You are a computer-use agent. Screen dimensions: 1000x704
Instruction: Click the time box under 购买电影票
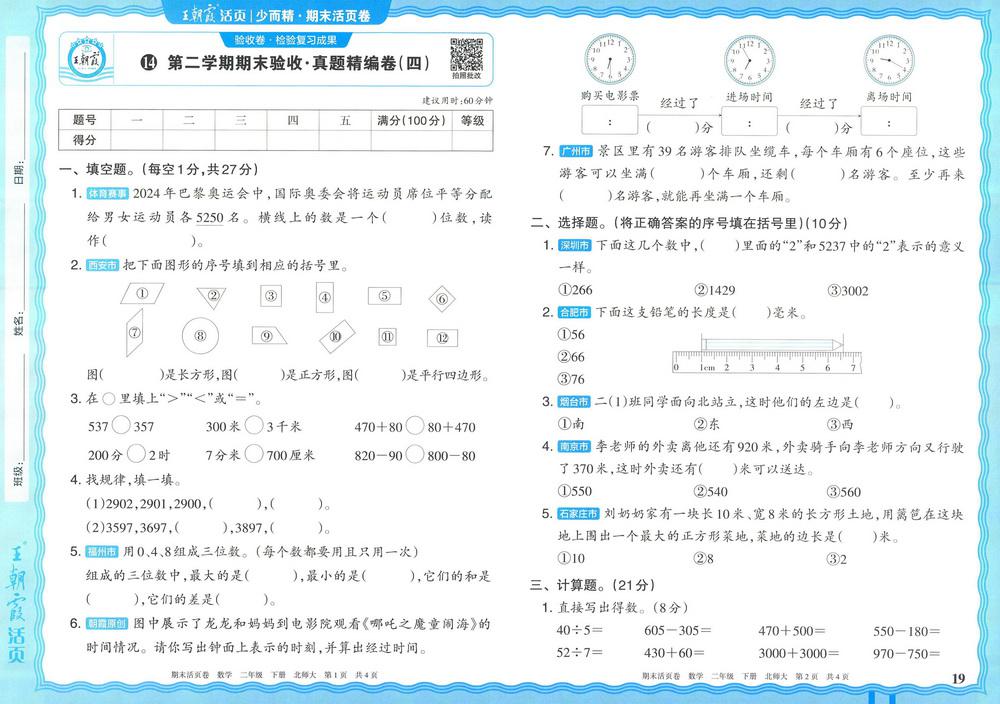(x=610, y=121)
